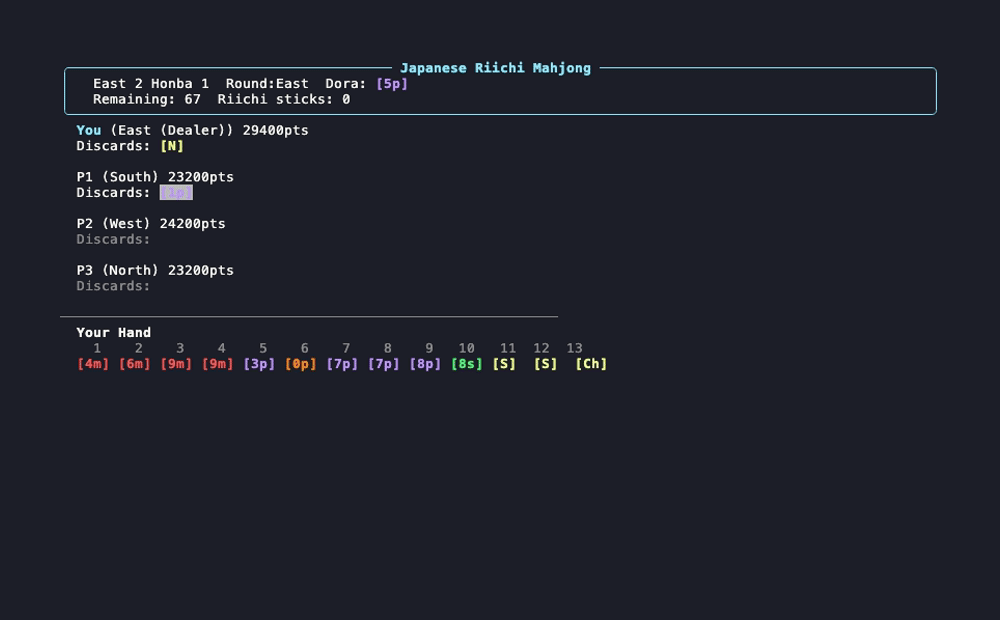Image resolution: width=1000 pixels, height=620 pixels.
Task: Click the Japanese Riichi Mahjong title
Action: (496, 68)
